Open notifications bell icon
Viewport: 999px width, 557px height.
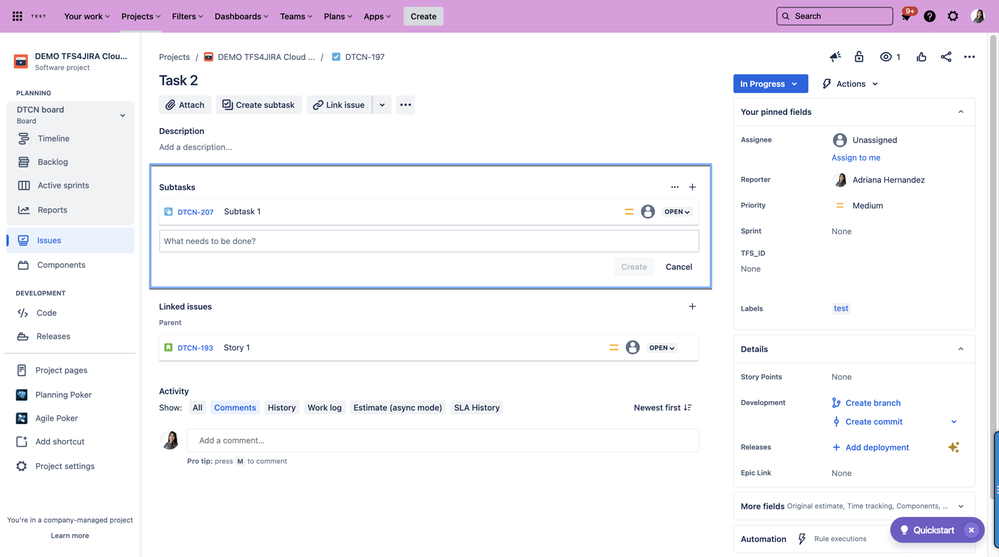tap(907, 16)
